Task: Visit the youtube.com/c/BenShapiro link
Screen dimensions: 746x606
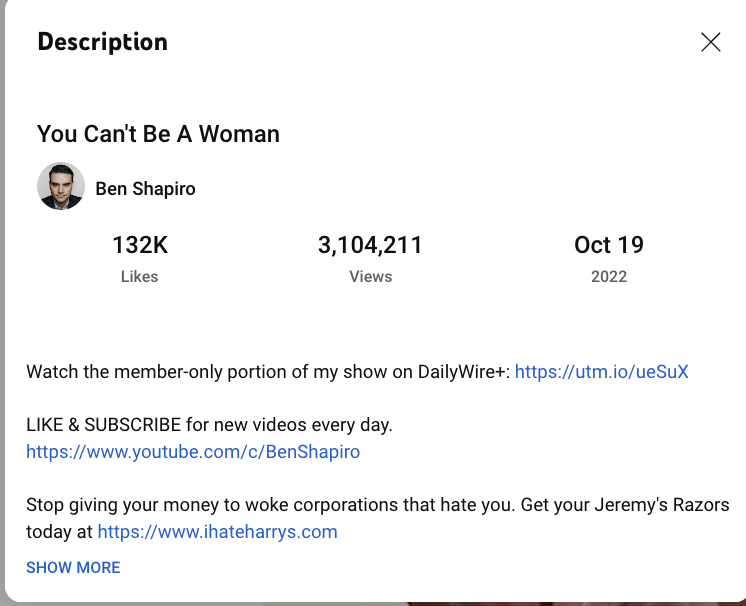Action: 193,452
